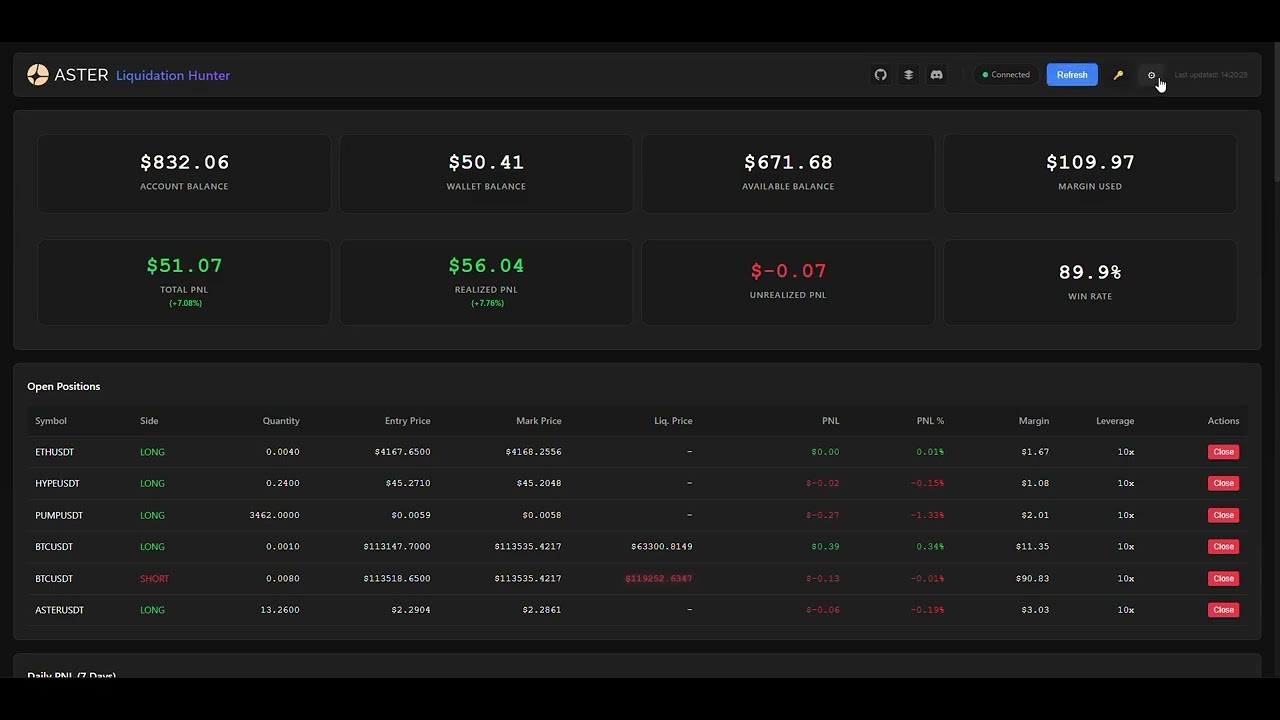Select the UNREALIZED PNL value
The height and width of the screenshot is (720, 1280).
788,270
